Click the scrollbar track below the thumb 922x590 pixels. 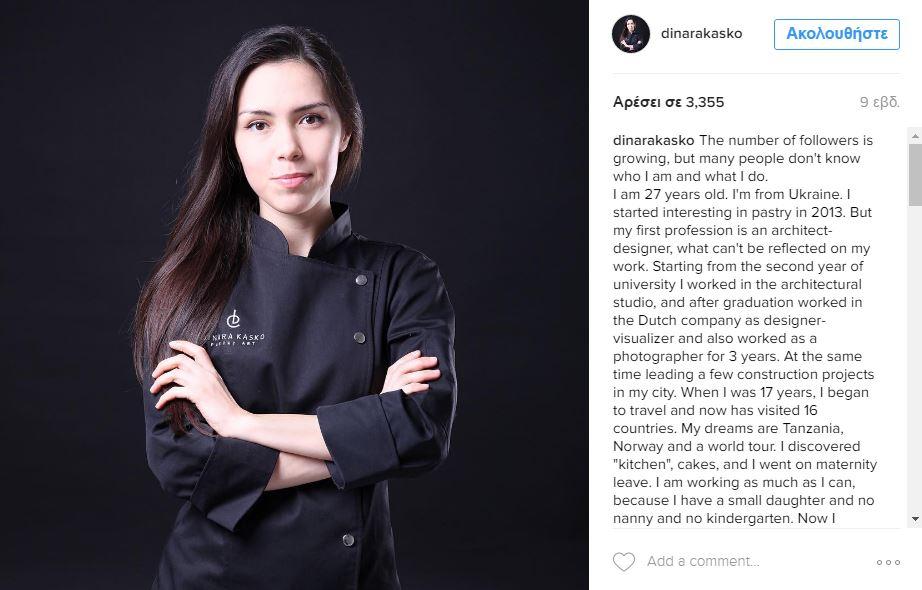click(915, 359)
